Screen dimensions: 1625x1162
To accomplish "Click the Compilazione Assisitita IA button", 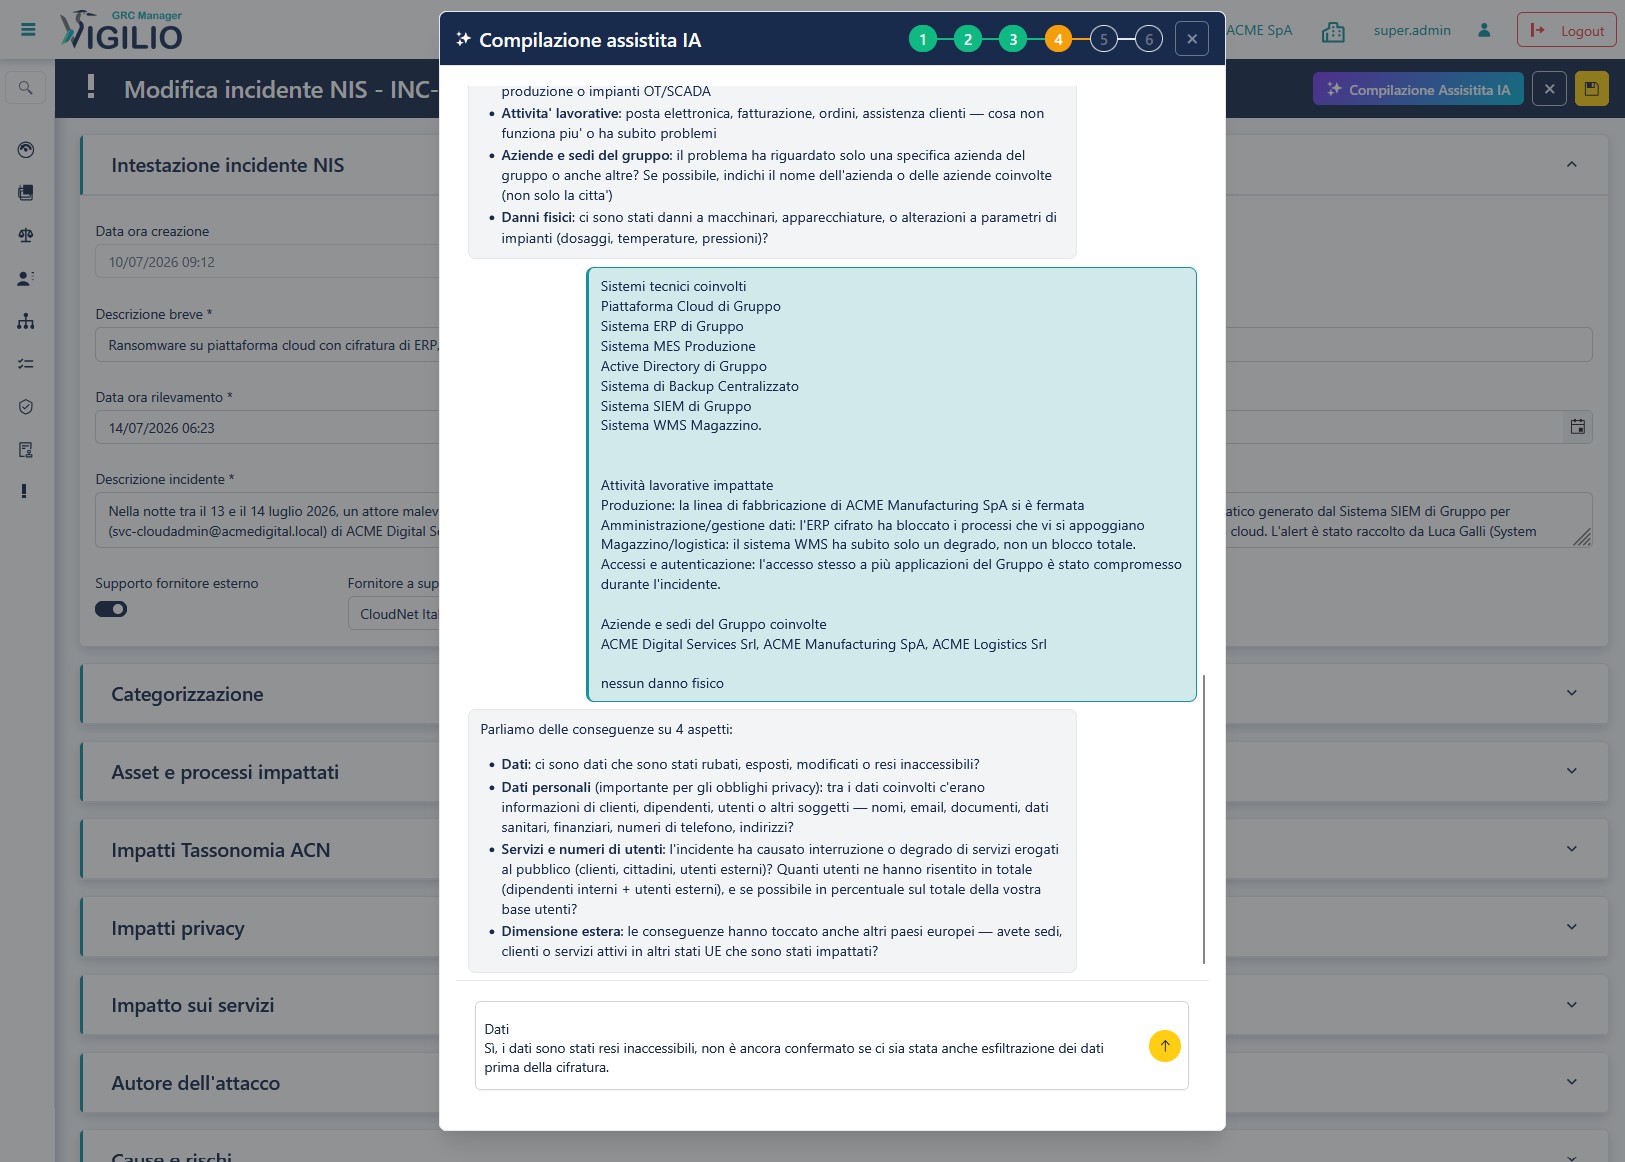I will tap(1418, 89).
